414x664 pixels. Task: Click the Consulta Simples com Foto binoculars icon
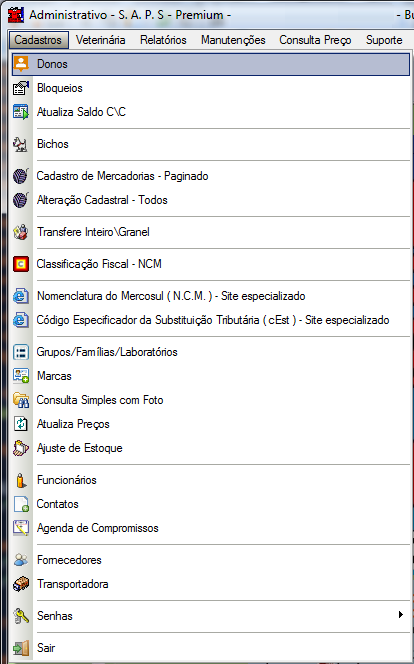tap(21, 400)
